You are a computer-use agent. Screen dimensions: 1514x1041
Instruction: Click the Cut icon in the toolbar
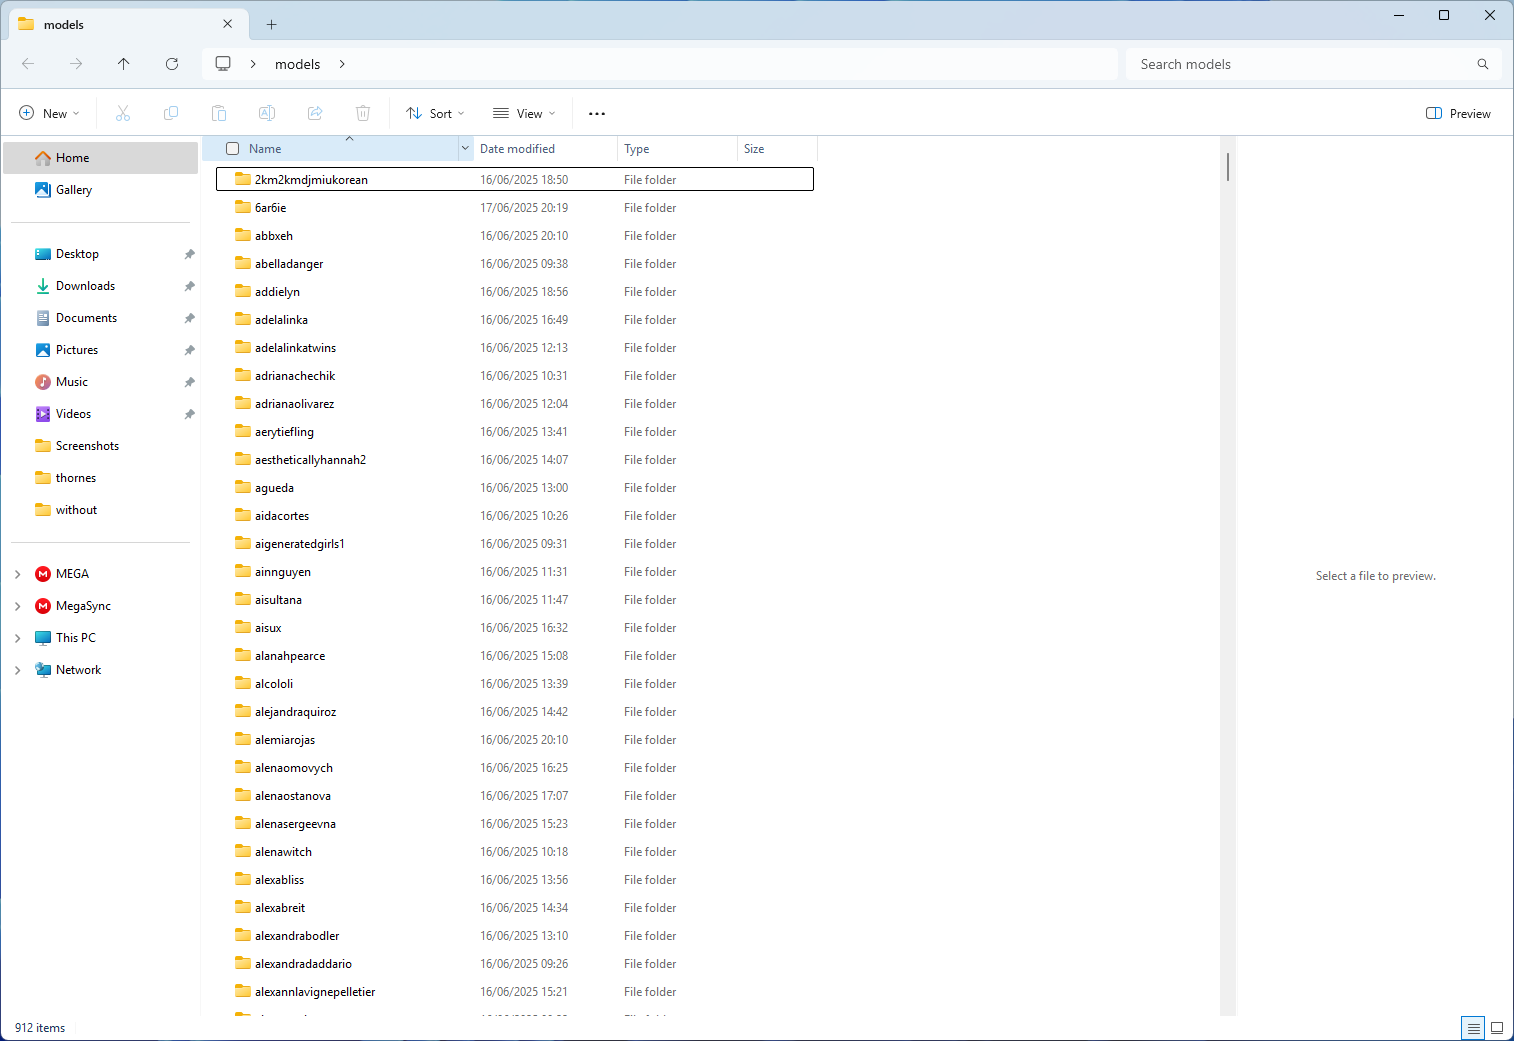coord(122,113)
